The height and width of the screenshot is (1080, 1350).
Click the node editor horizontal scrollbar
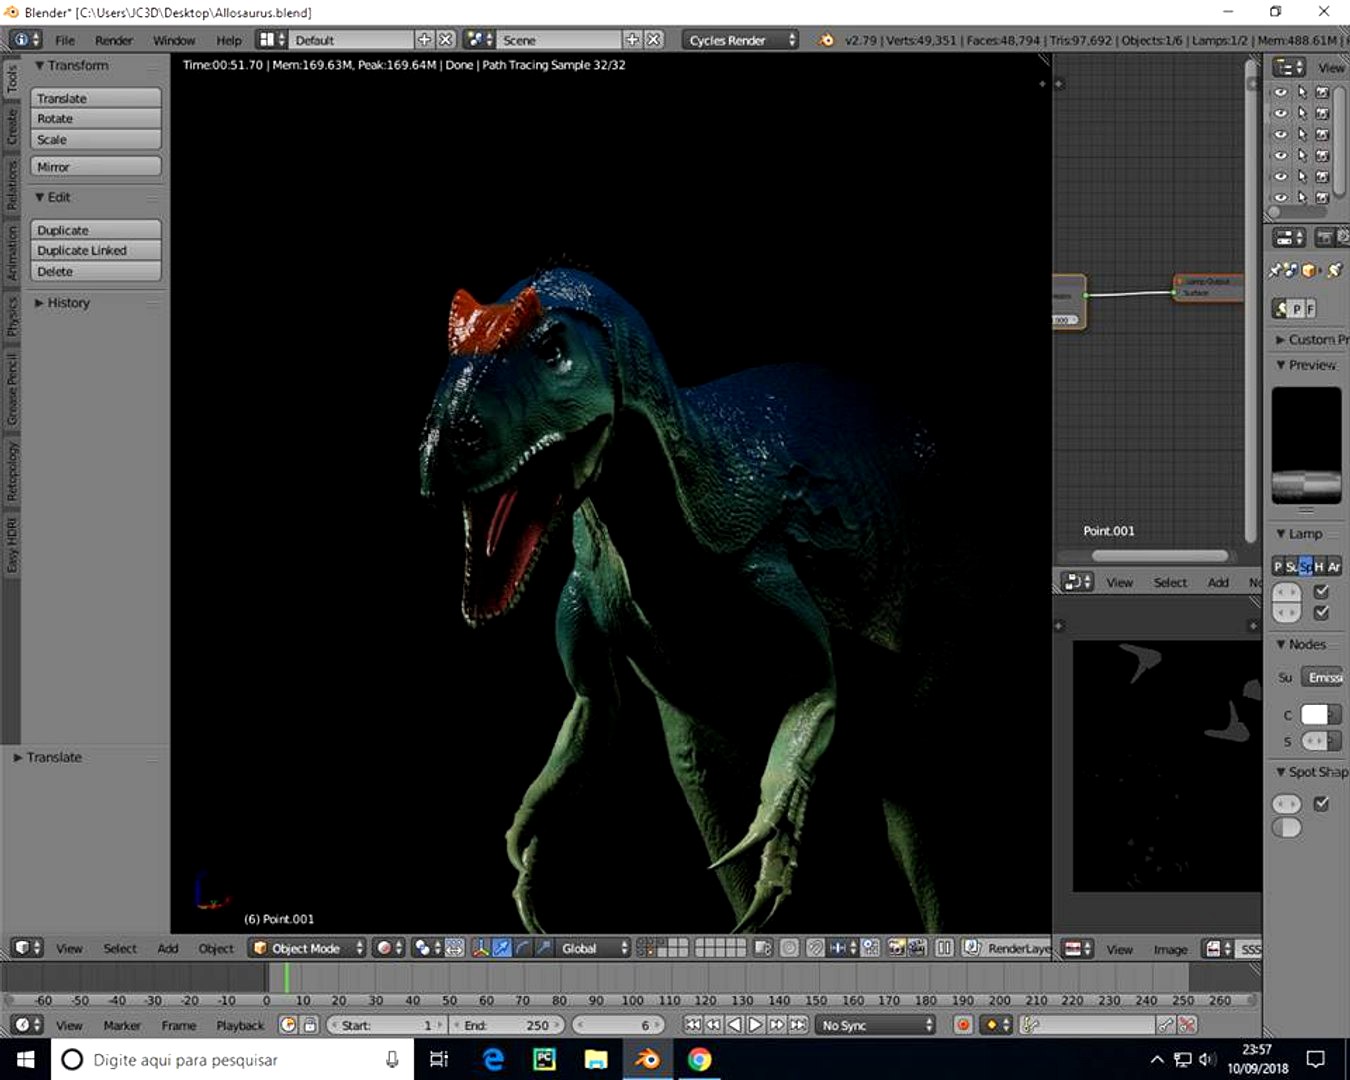pyautogui.click(x=1159, y=555)
